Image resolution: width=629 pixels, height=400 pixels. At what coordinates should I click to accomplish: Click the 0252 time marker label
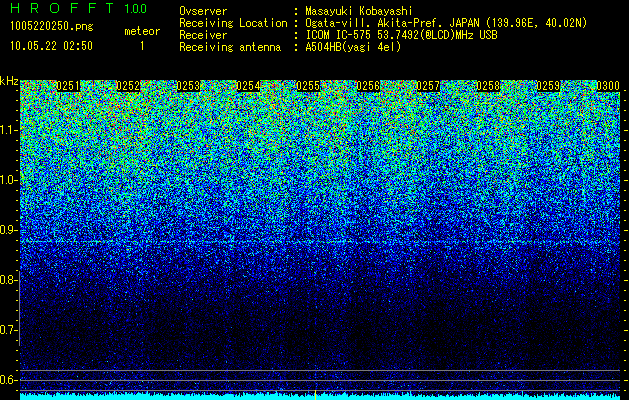pyautogui.click(x=128, y=86)
